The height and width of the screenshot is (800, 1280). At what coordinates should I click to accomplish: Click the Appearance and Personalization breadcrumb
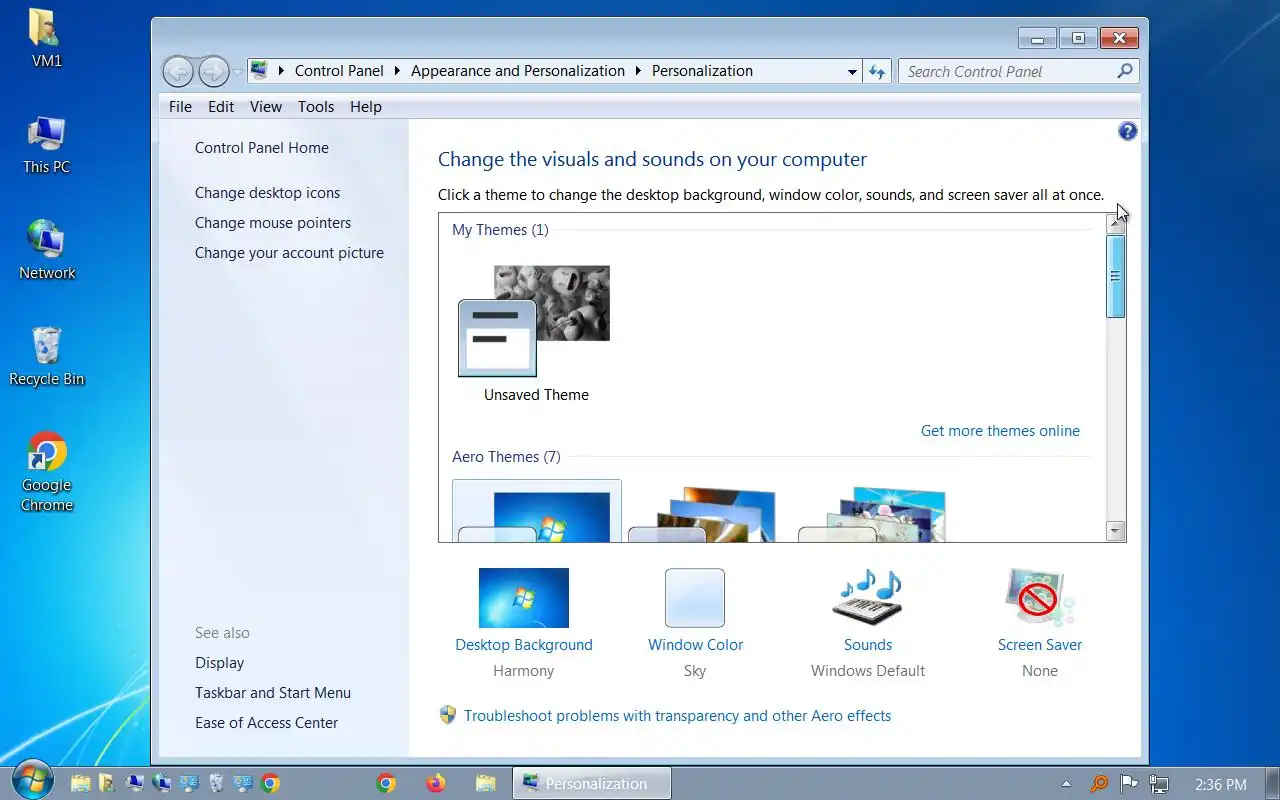click(518, 71)
